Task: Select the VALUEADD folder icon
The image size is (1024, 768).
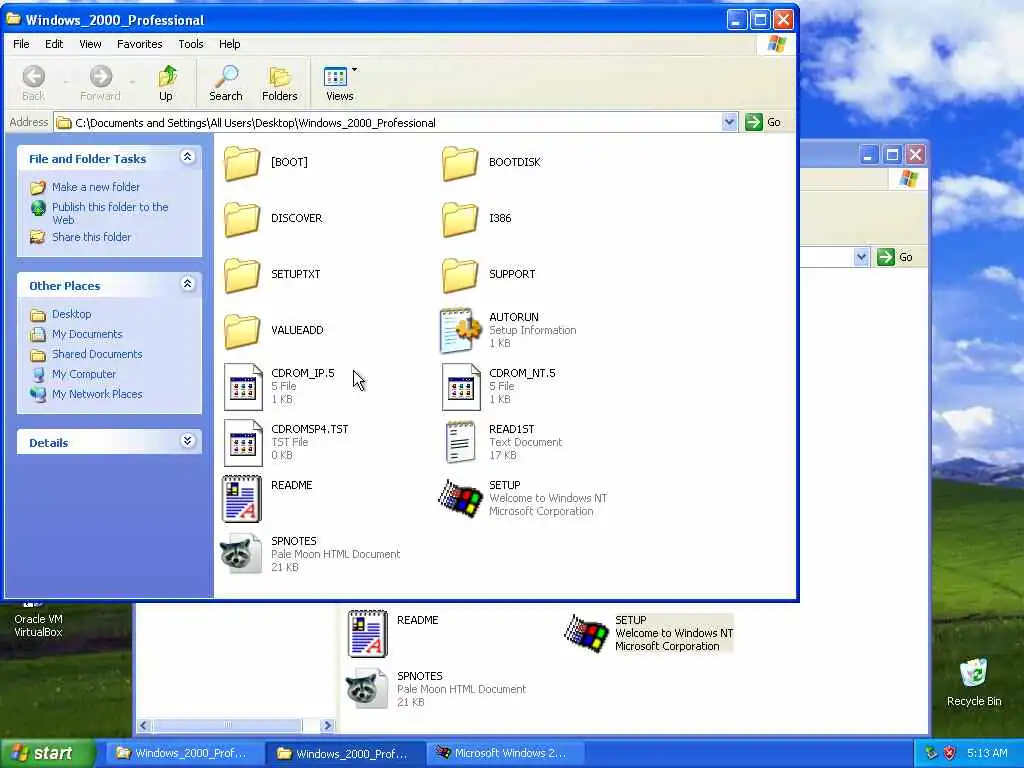Action: point(242,331)
